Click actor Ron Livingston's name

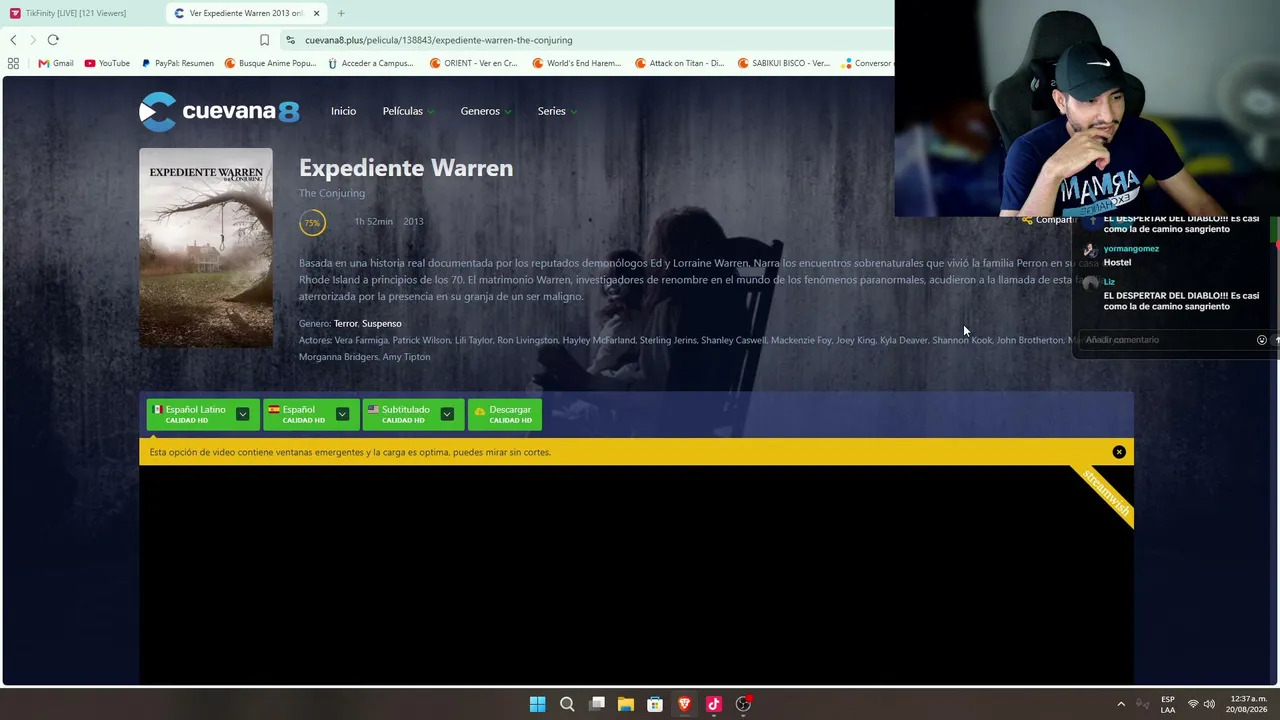pos(527,340)
